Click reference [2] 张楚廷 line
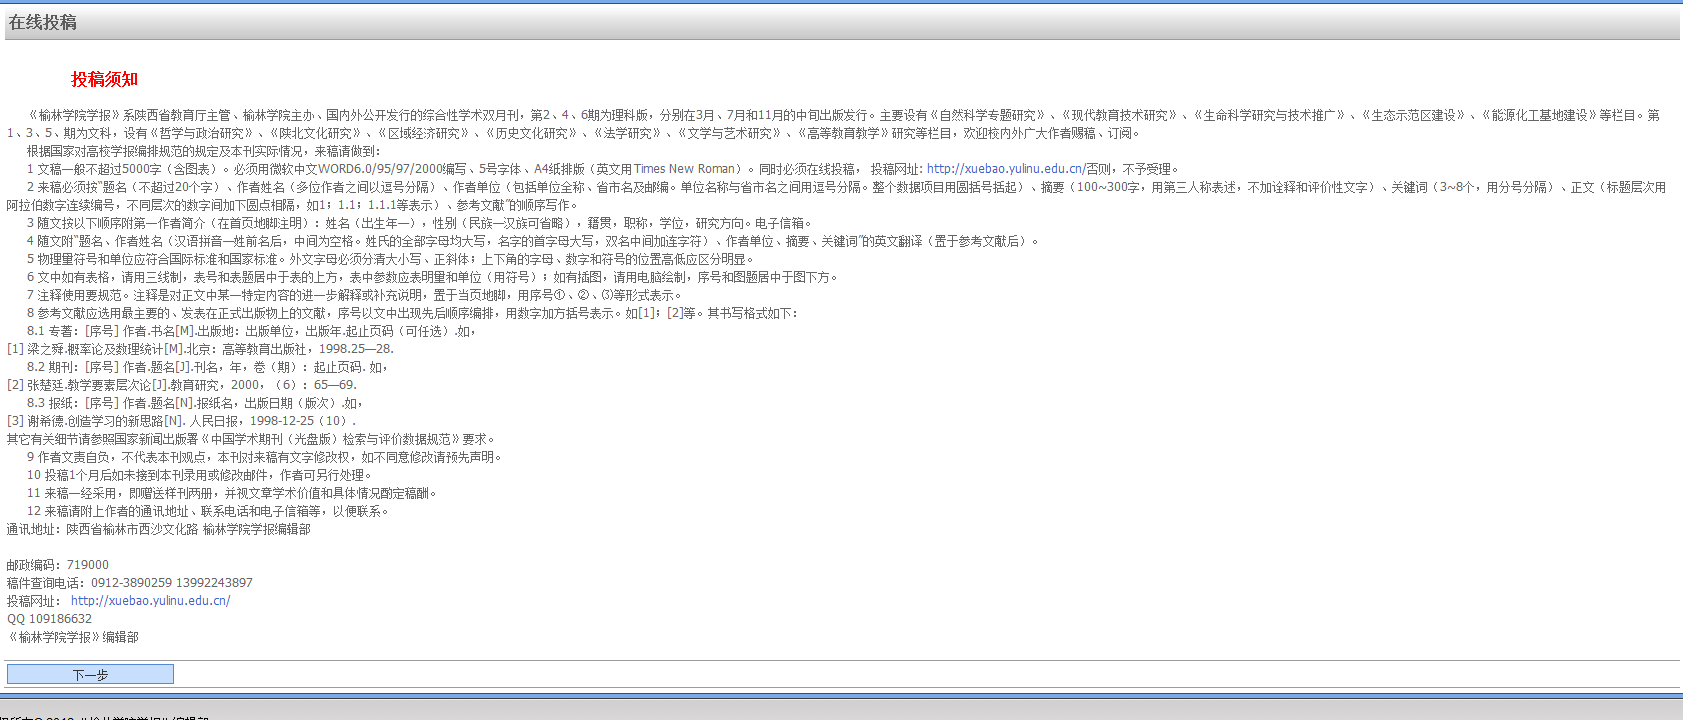 (x=182, y=385)
